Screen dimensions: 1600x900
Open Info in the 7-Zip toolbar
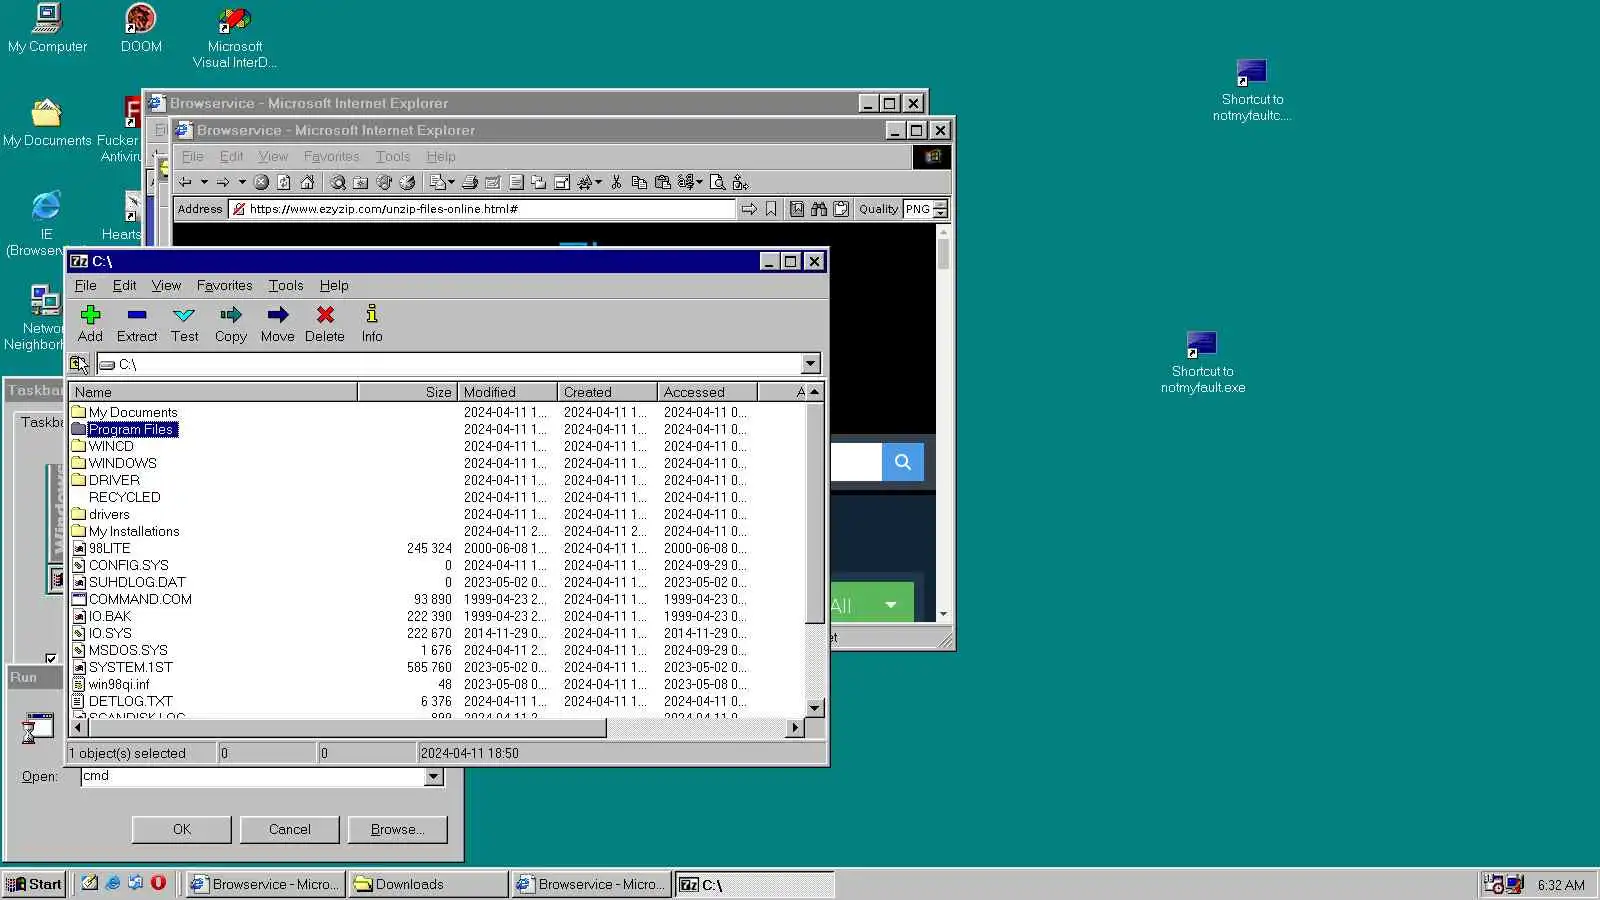(372, 324)
